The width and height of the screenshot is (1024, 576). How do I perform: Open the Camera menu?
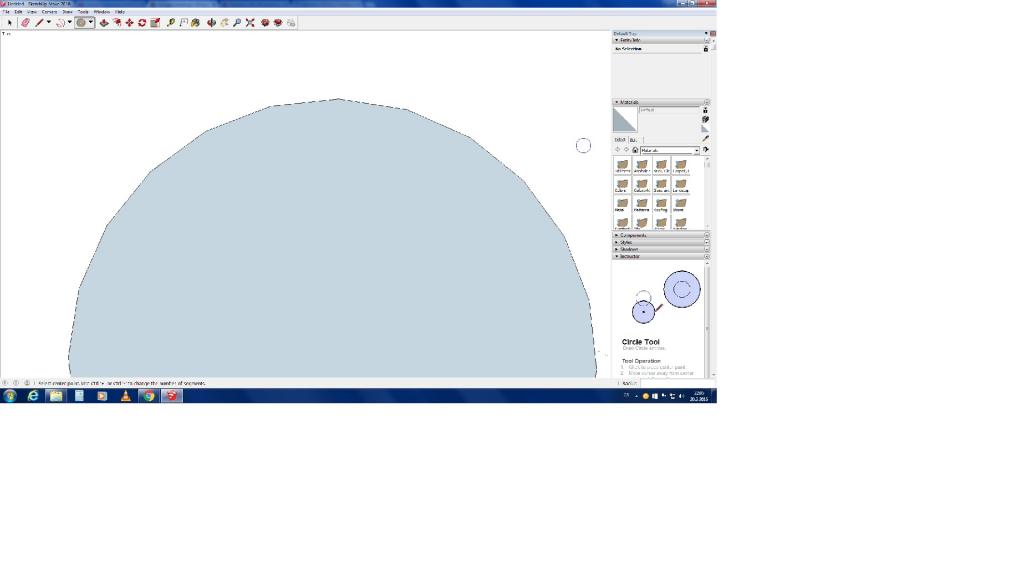[x=49, y=11]
